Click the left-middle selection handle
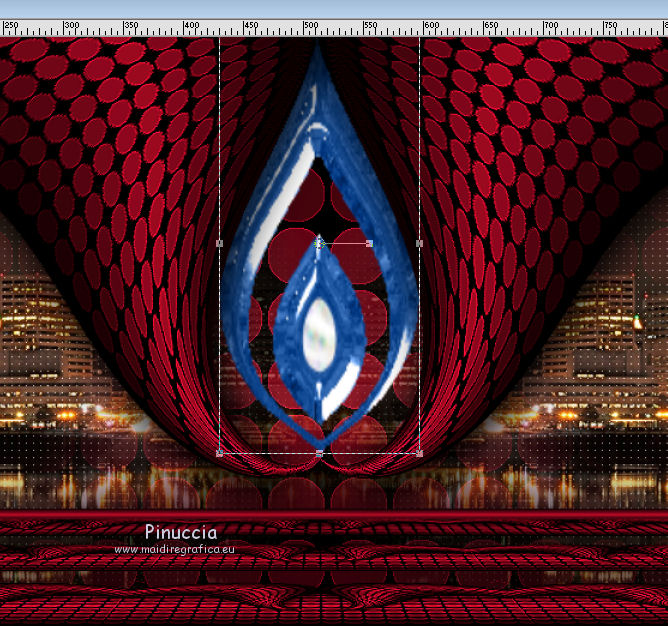668x626 pixels. click(219, 243)
